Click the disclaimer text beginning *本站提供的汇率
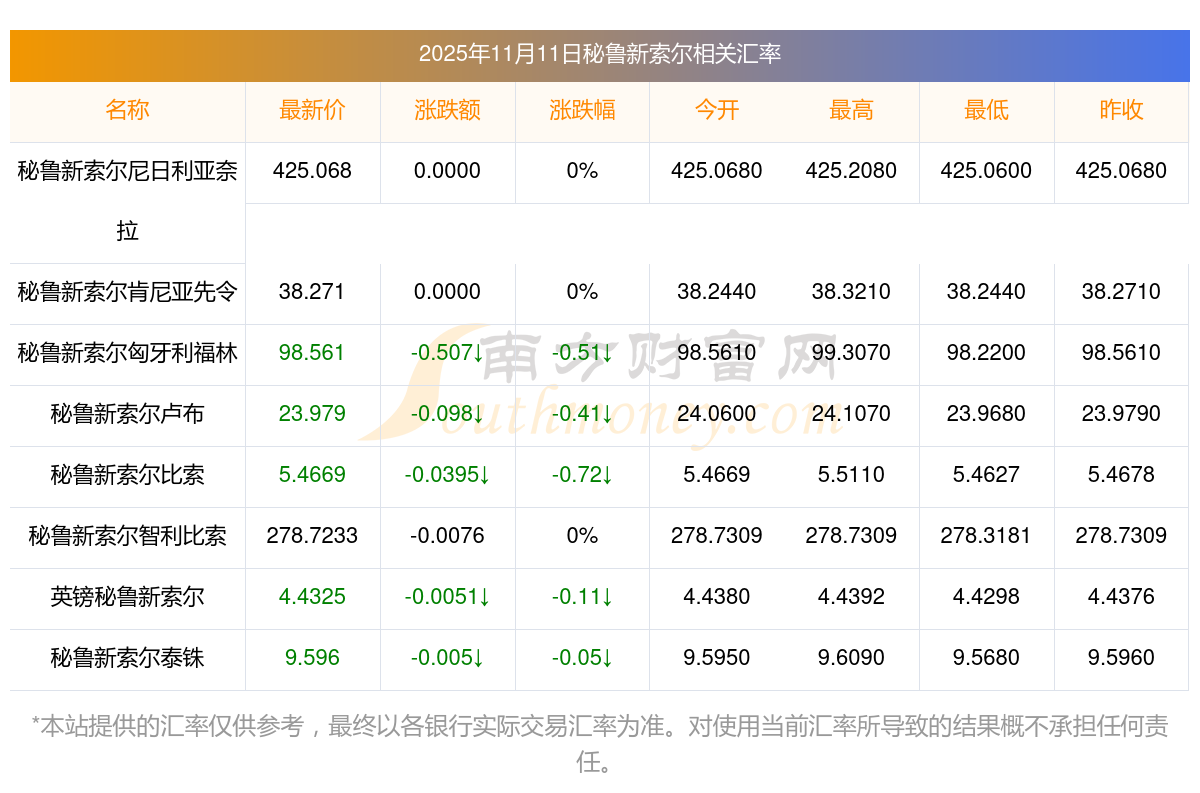The image size is (1200, 793). point(600,744)
